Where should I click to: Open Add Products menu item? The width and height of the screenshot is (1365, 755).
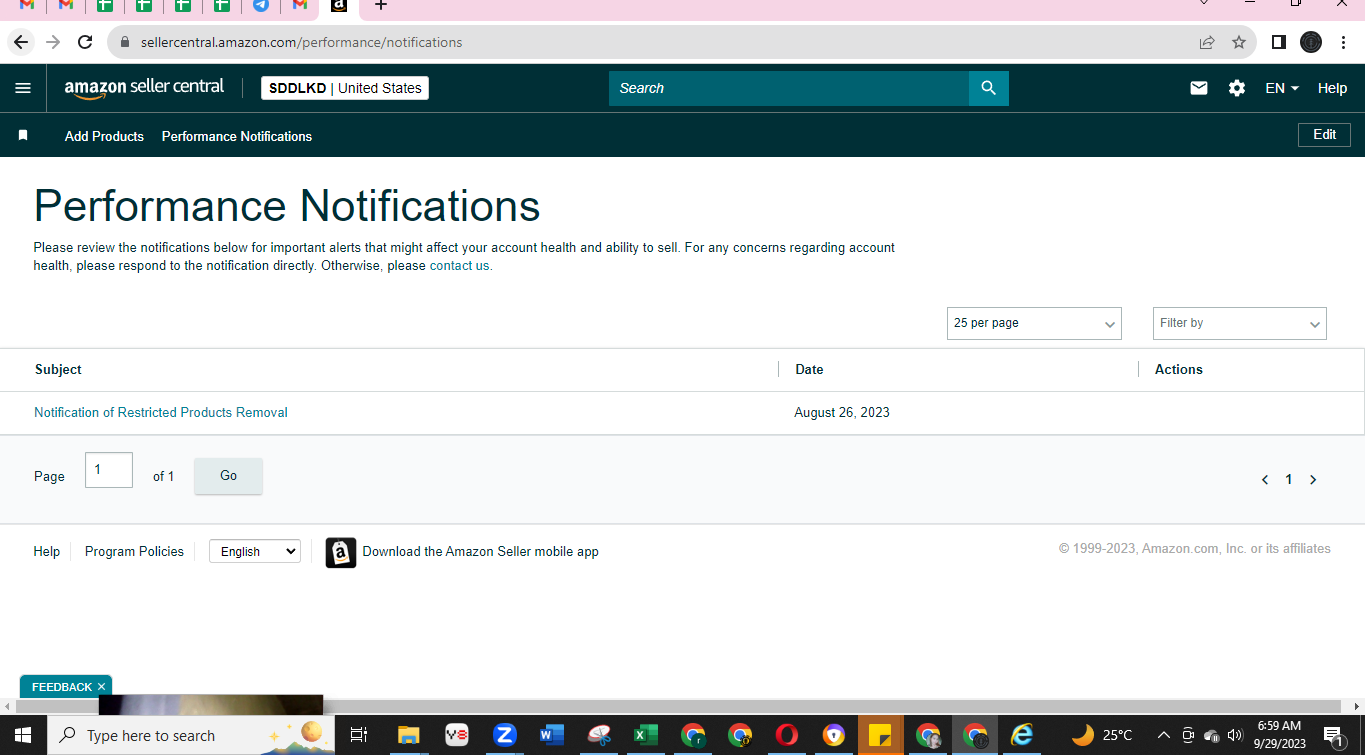pyautogui.click(x=104, y=136)
